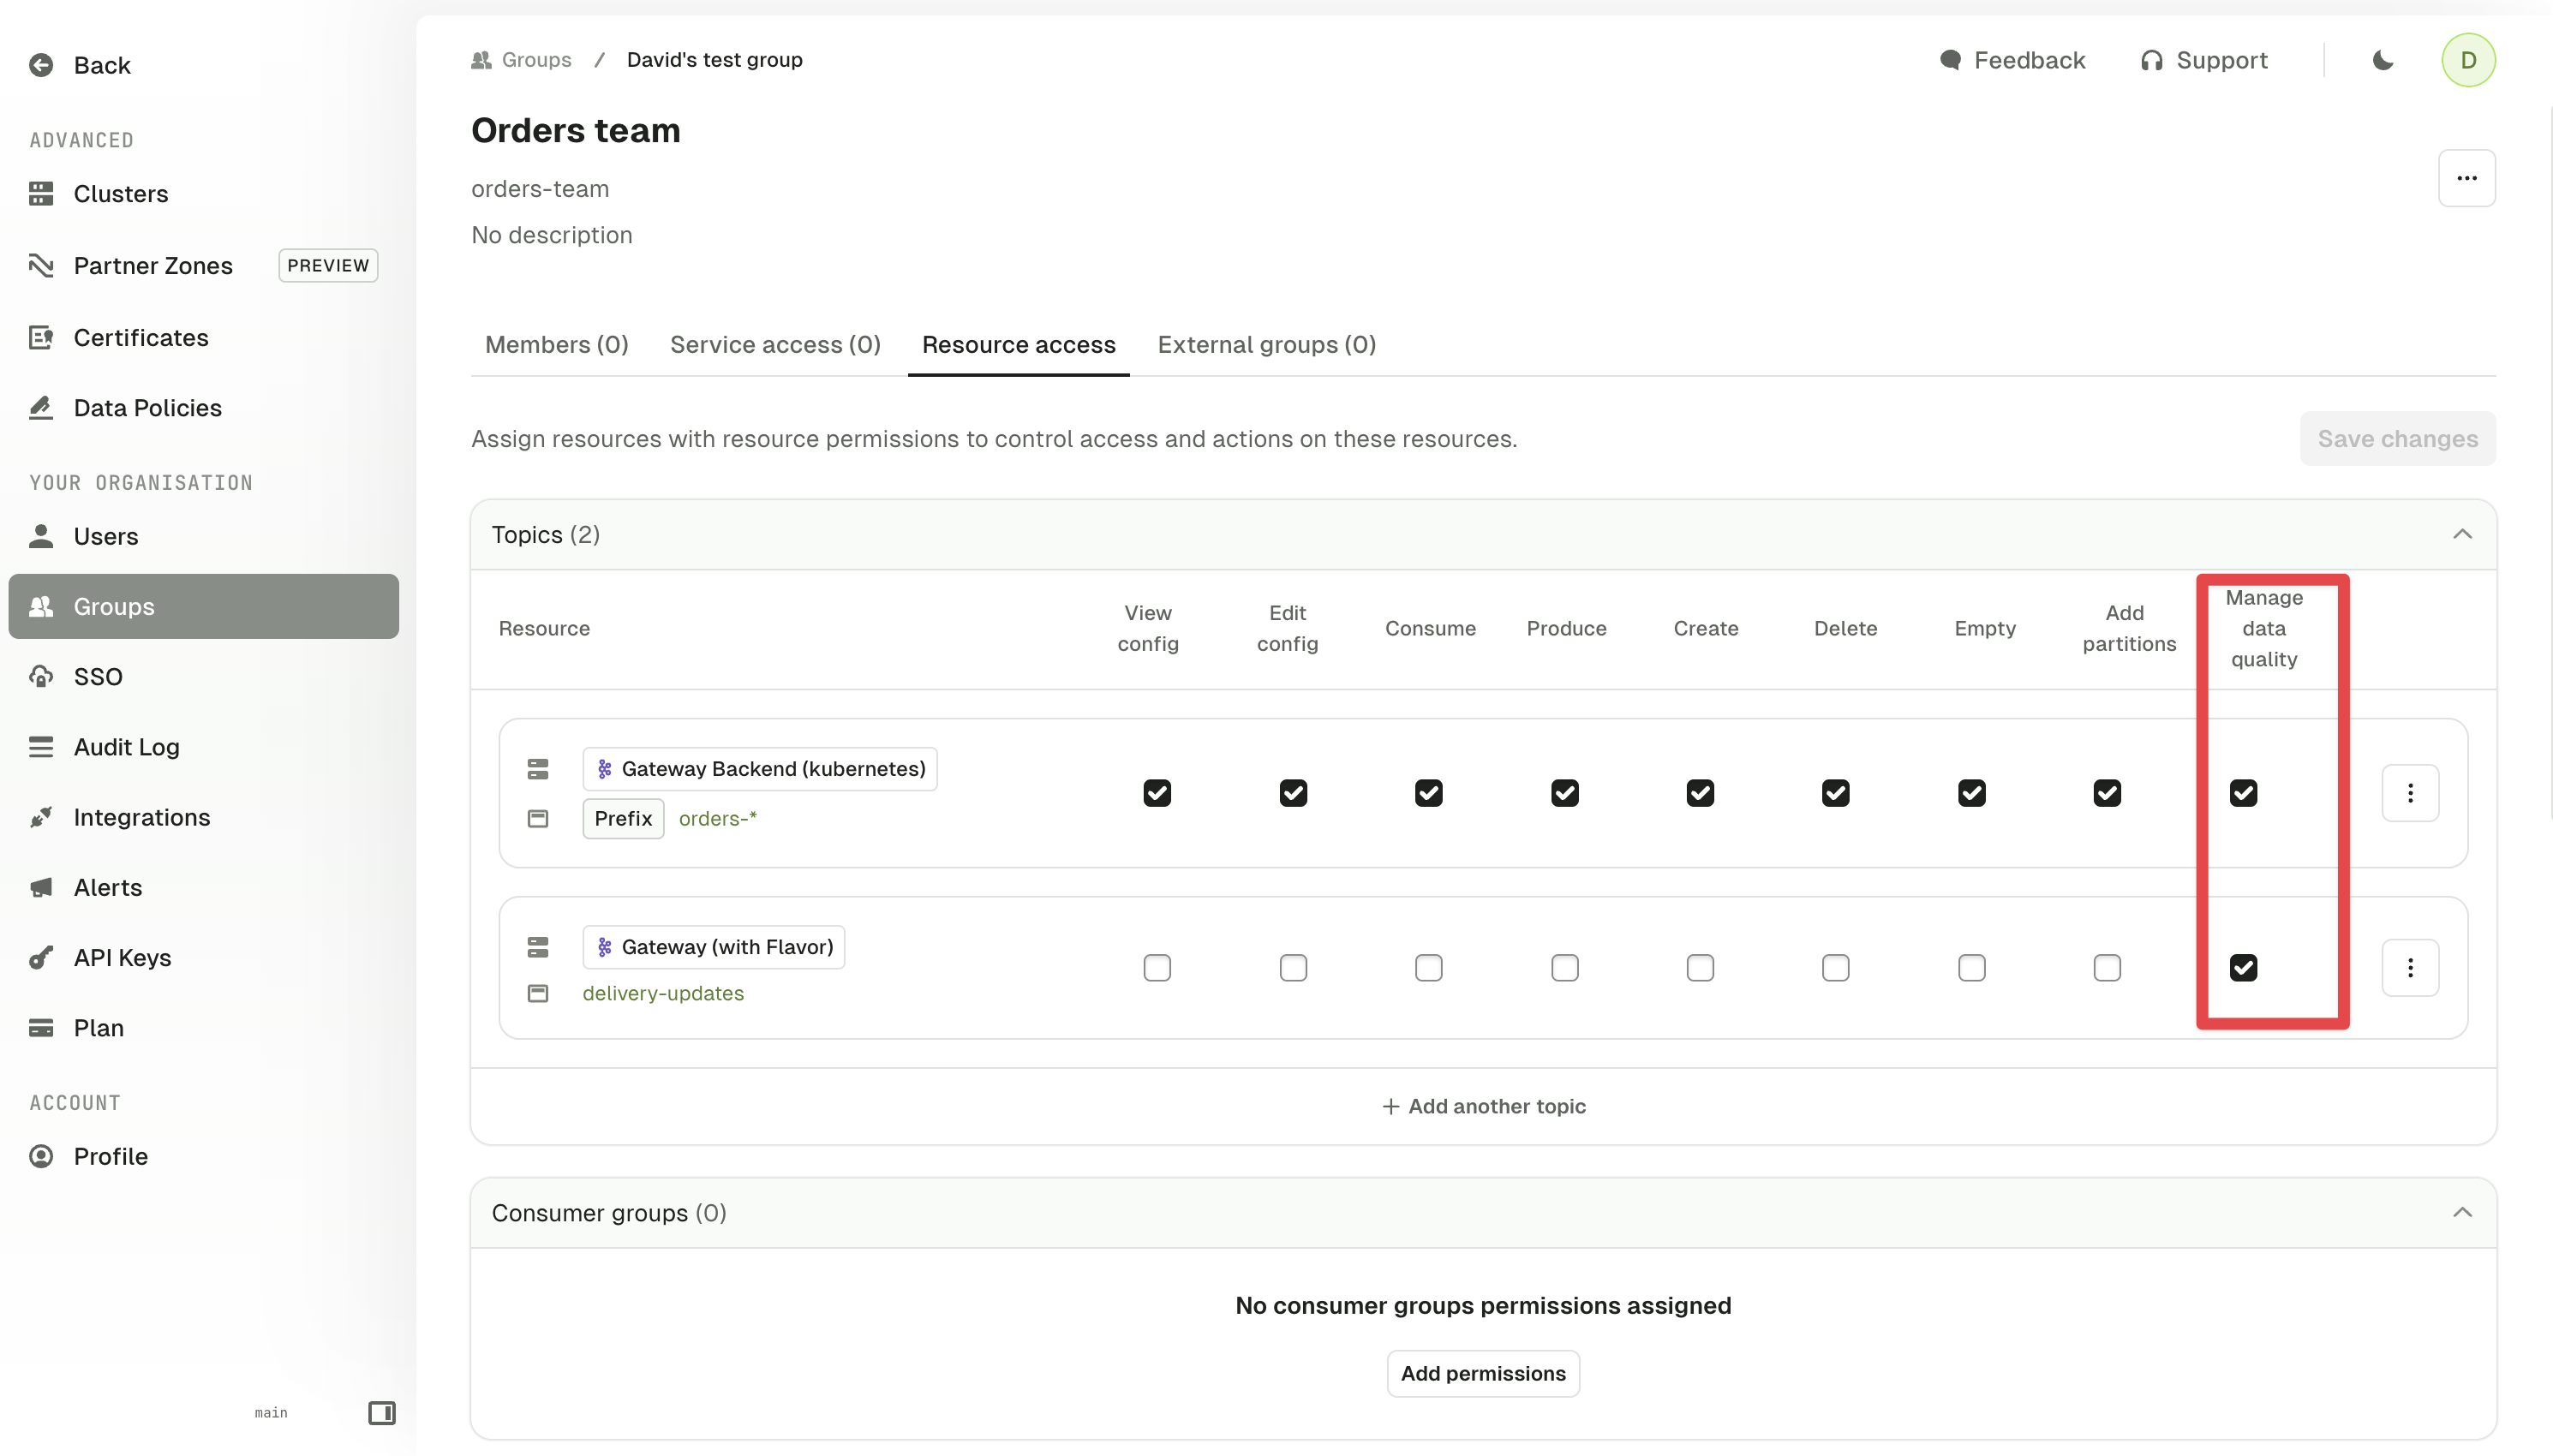
Task: Click the Profile circle icon
Action: coord(41,1156)
